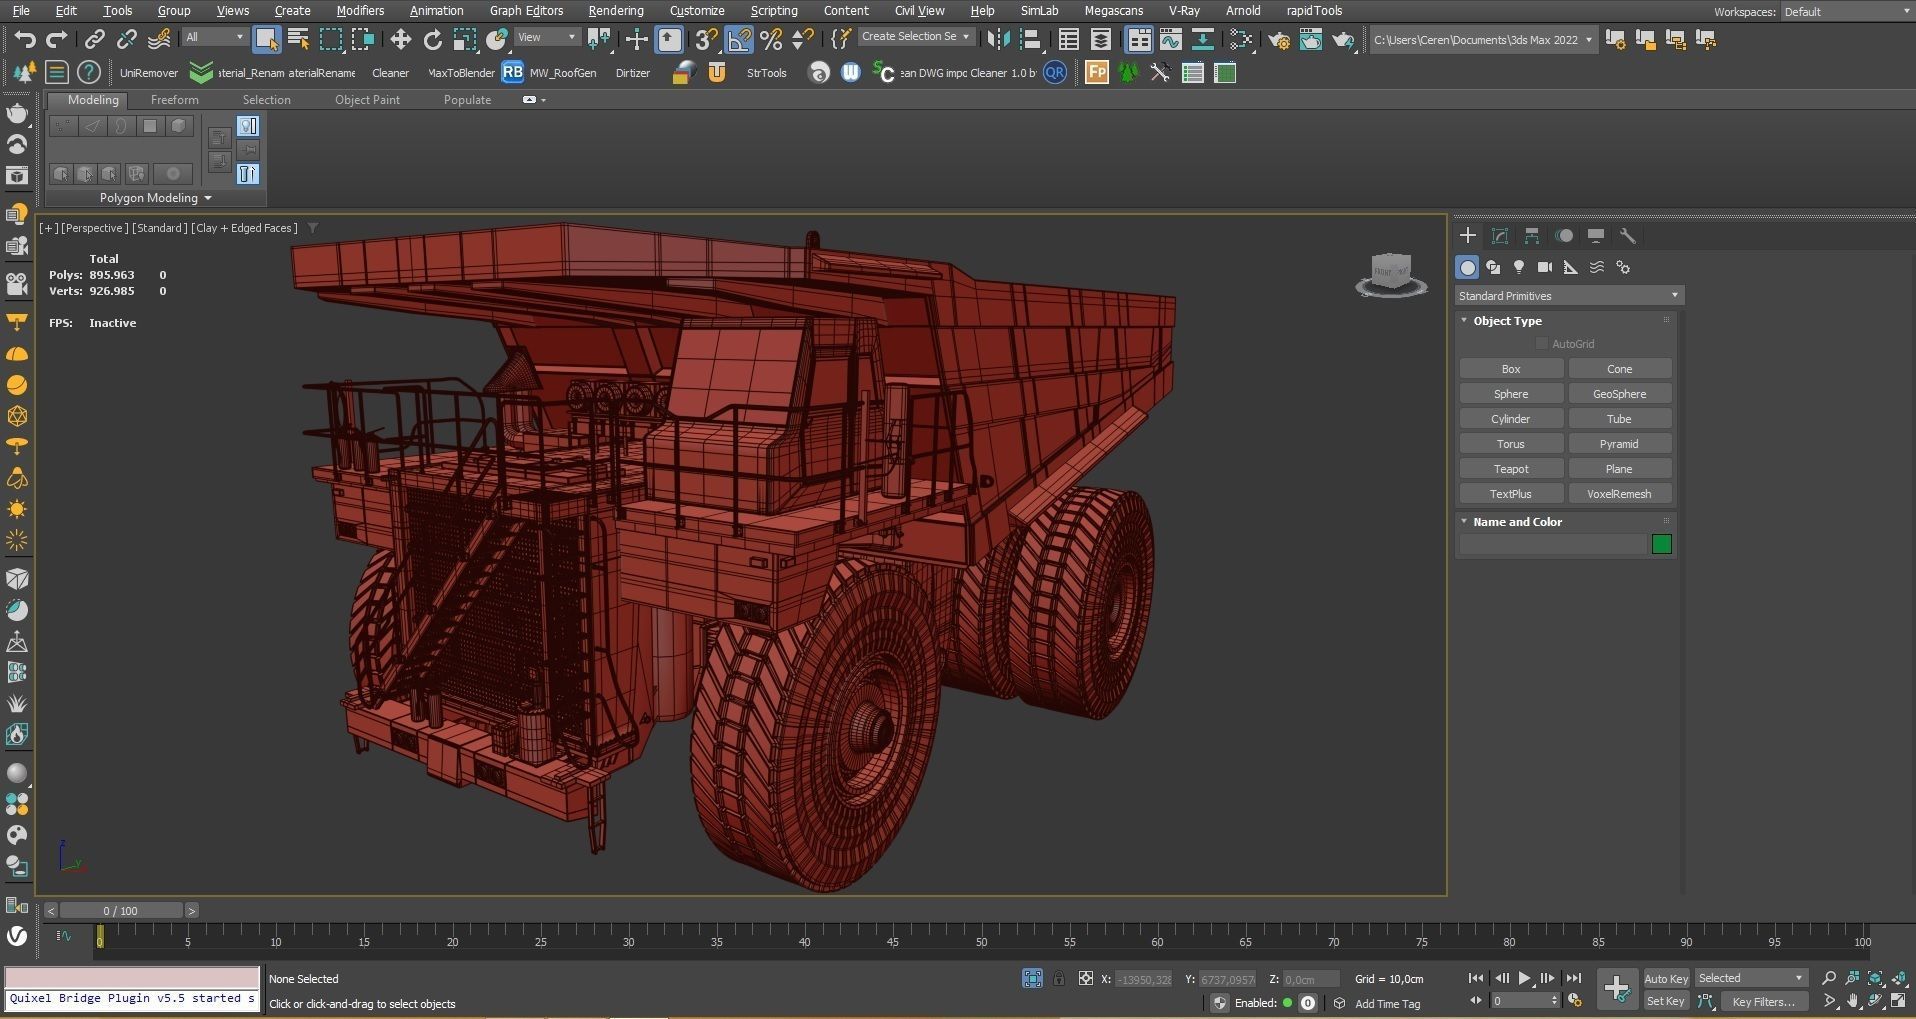Click the Redo arrow icon
Viewport: 1916px width, 1019px height.
(x=57, y=40)
